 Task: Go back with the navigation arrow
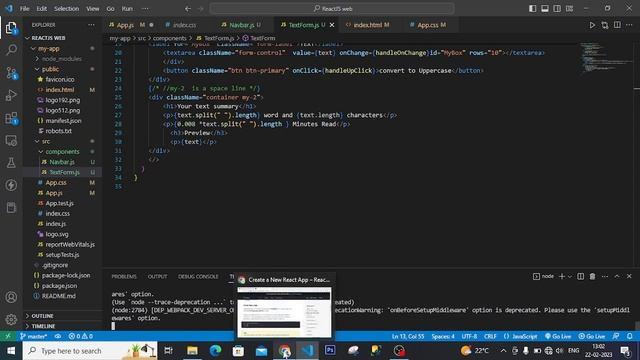[187, 9]
